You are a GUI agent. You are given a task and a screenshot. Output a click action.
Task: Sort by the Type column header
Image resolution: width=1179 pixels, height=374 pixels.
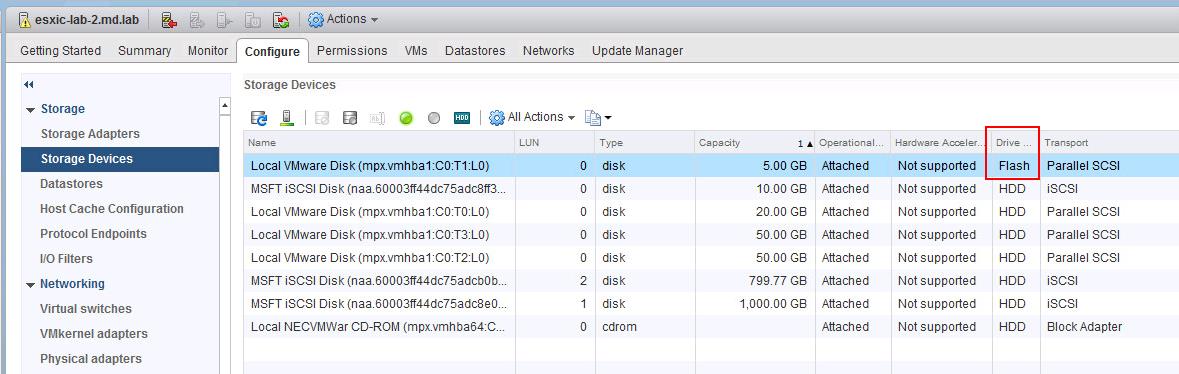[644, 142]
